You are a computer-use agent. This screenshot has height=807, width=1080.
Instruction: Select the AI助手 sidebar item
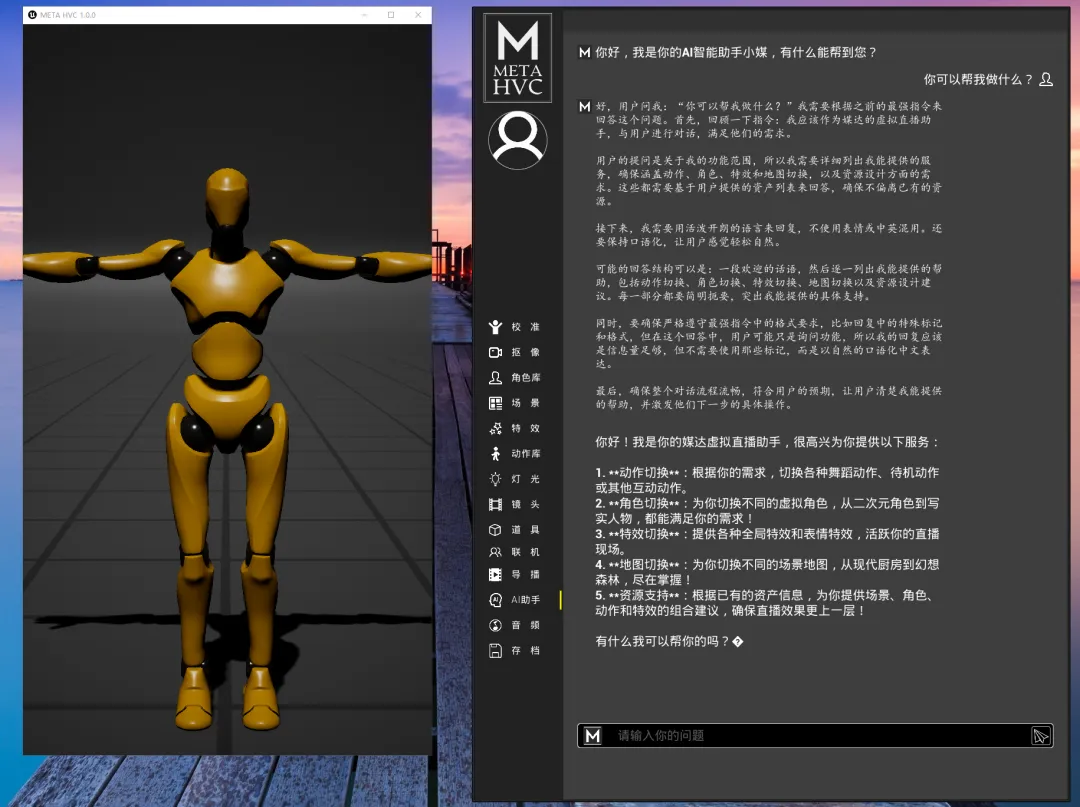pos(515,600)
